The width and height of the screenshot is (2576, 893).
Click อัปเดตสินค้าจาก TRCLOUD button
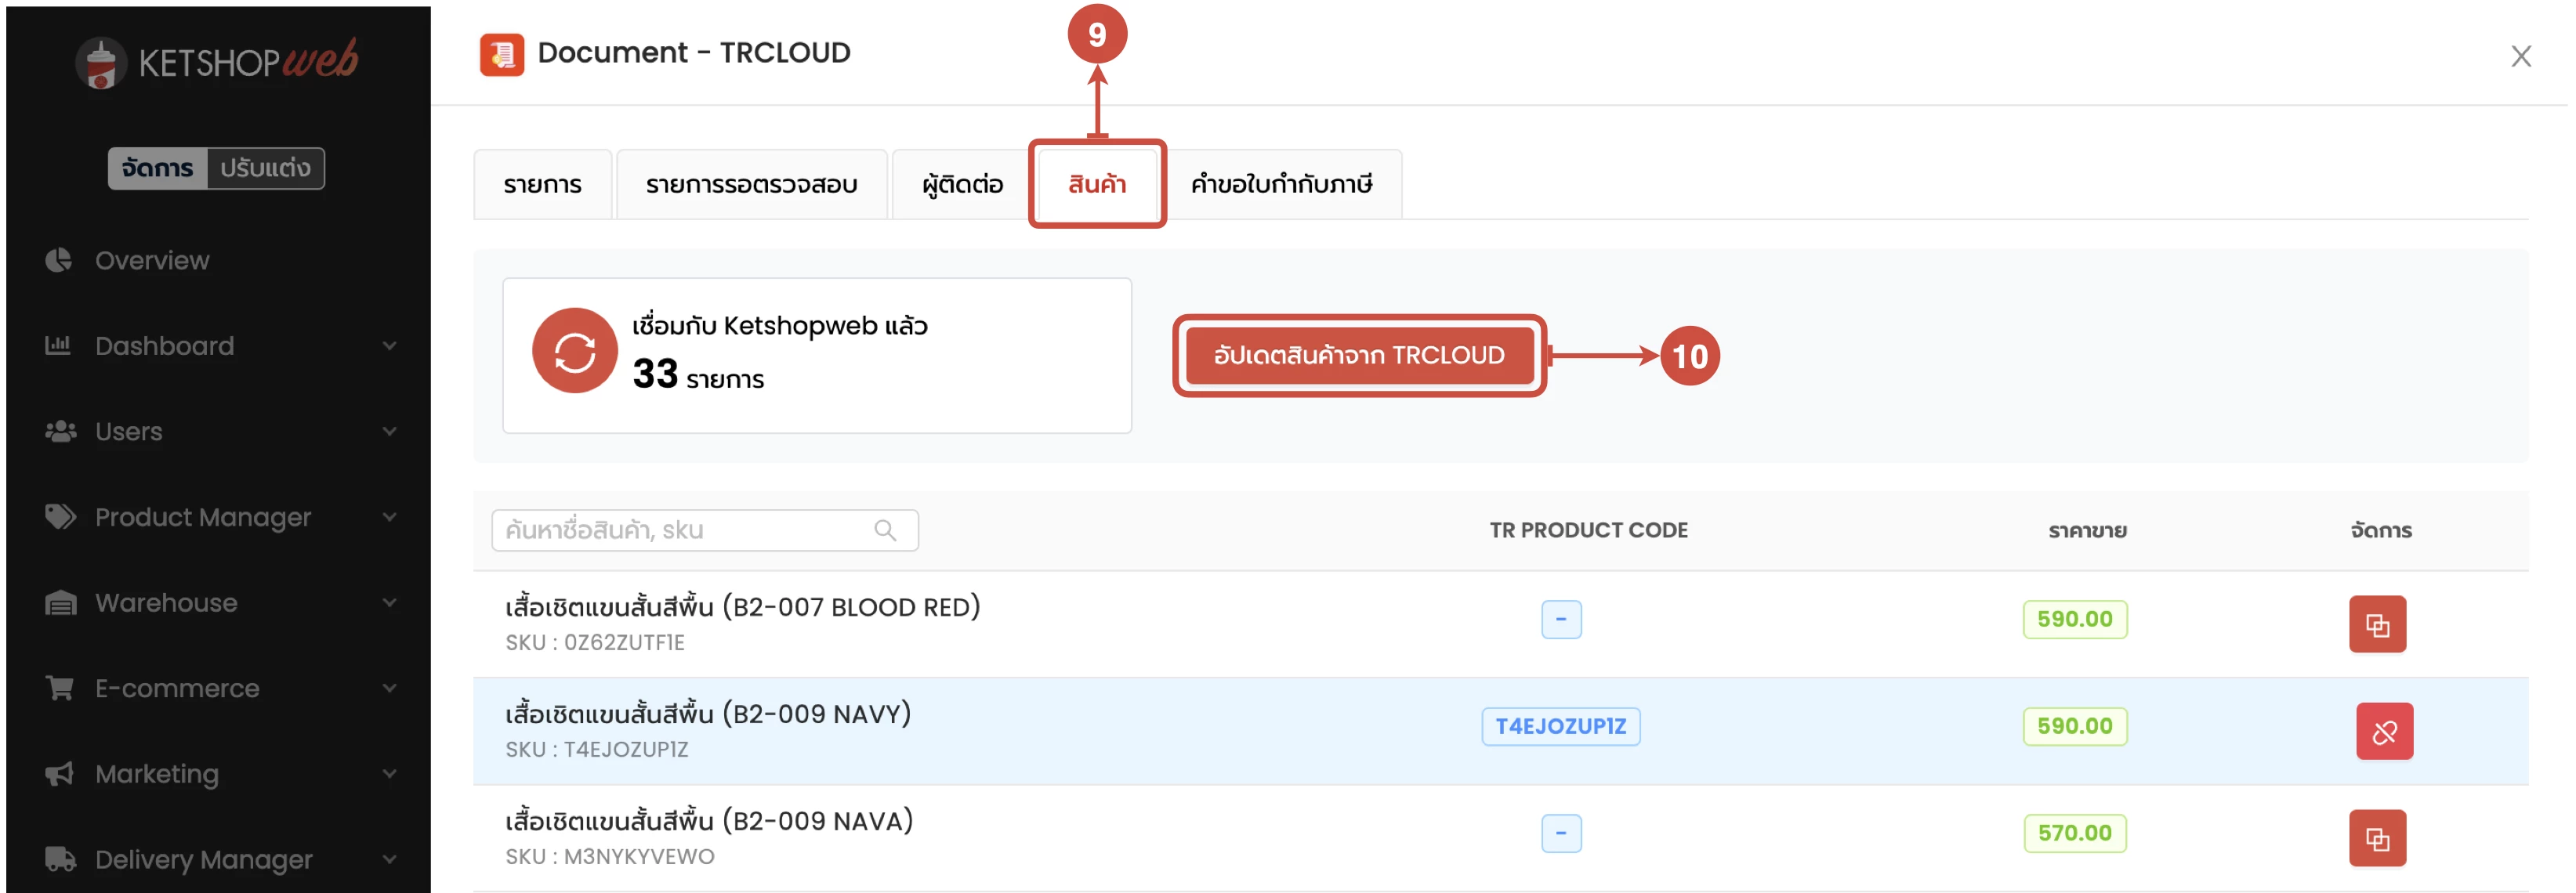point(1358,355)
